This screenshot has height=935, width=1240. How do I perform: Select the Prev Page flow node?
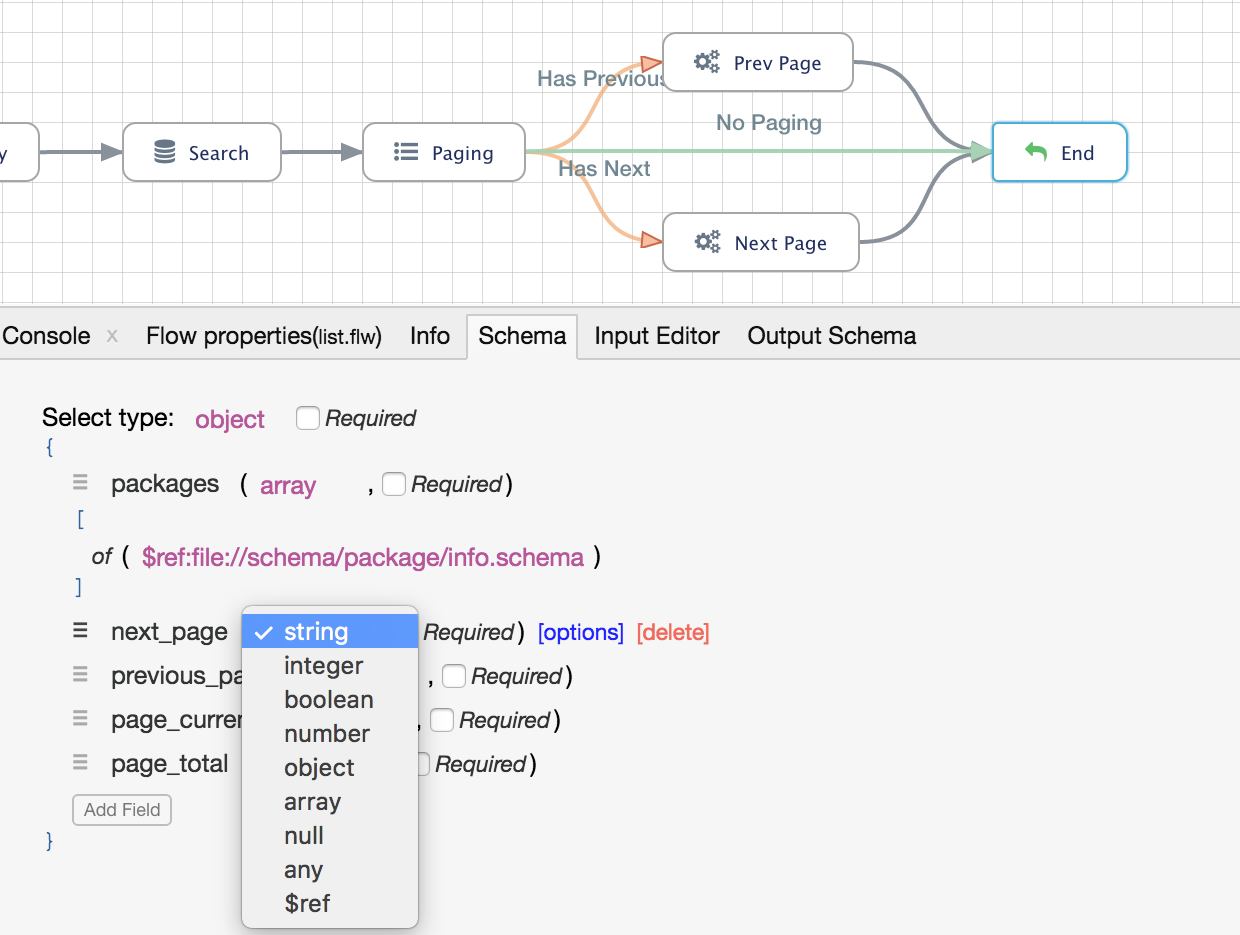(x=758, y=62)
